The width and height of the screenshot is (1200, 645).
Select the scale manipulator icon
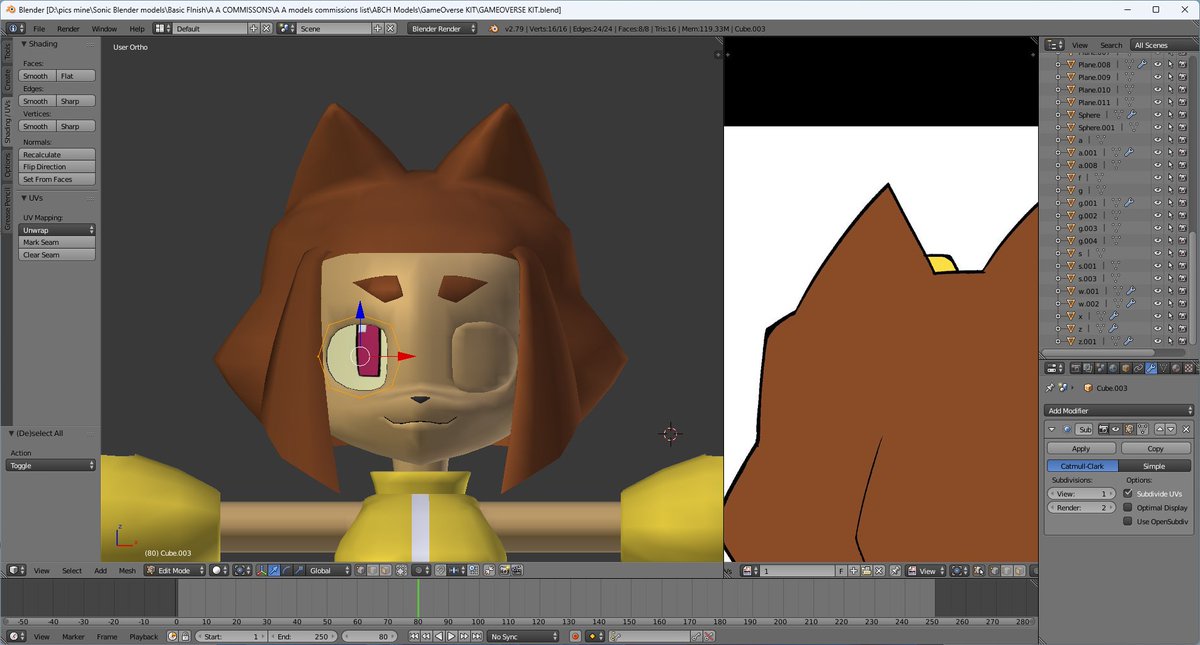[x=297, y=570]
